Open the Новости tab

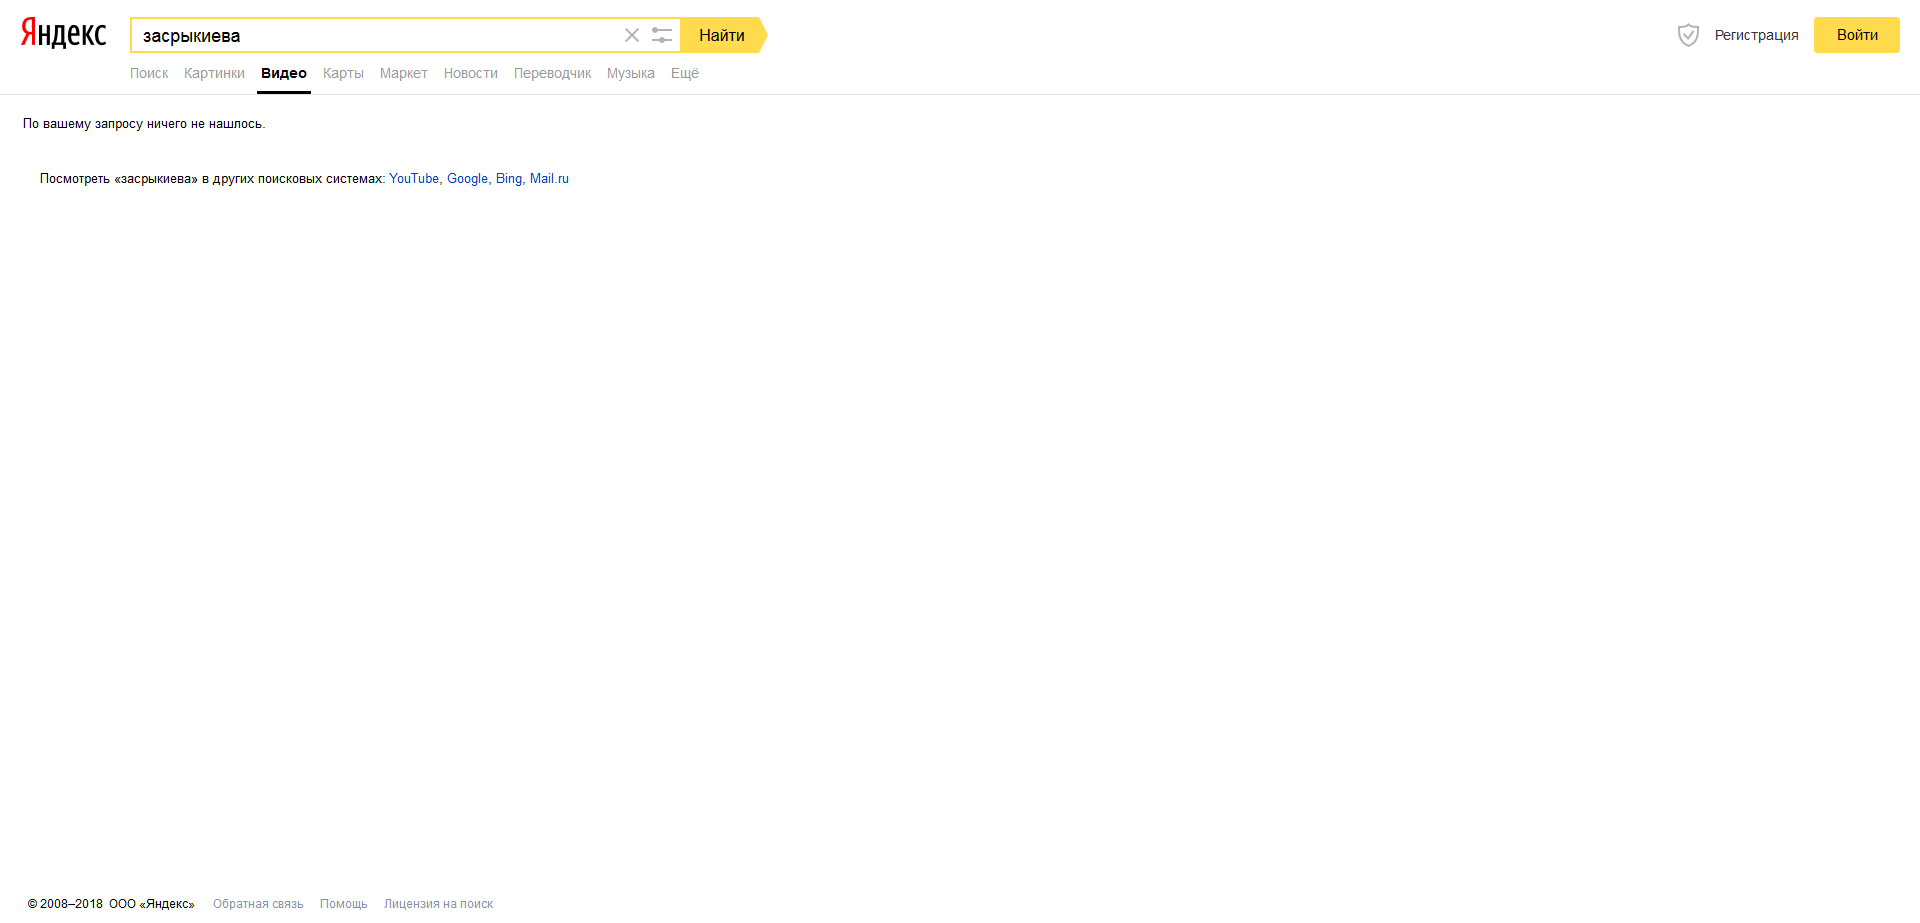[470, 73]
